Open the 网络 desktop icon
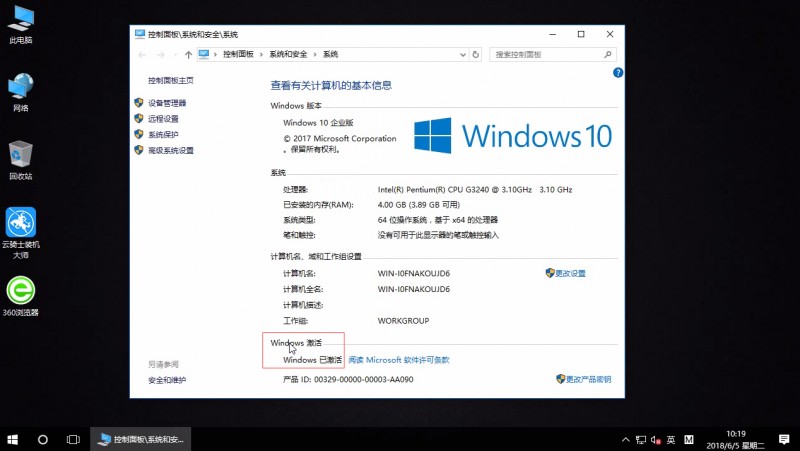Screen dimensions: 800x451 click(21, 93)
